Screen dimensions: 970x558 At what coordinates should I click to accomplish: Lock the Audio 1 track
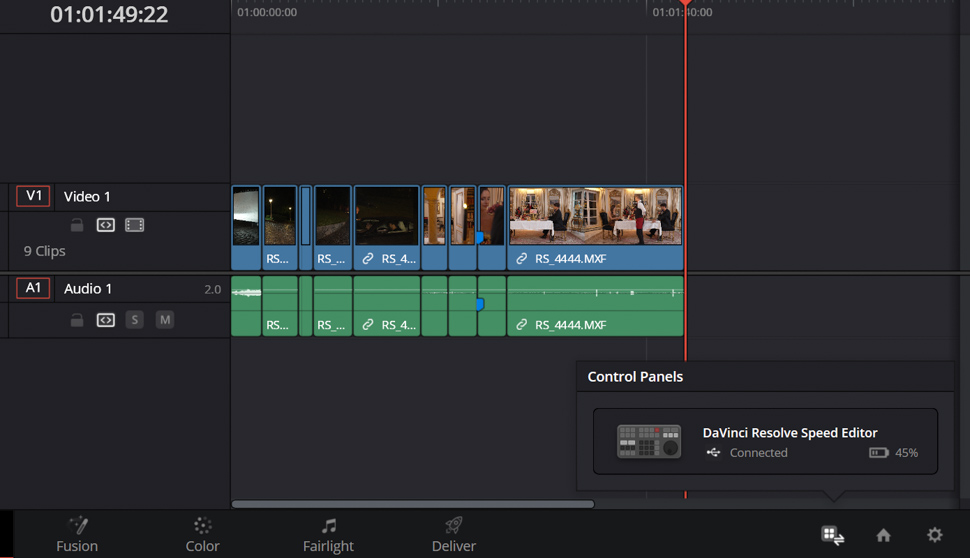[77, 320]
